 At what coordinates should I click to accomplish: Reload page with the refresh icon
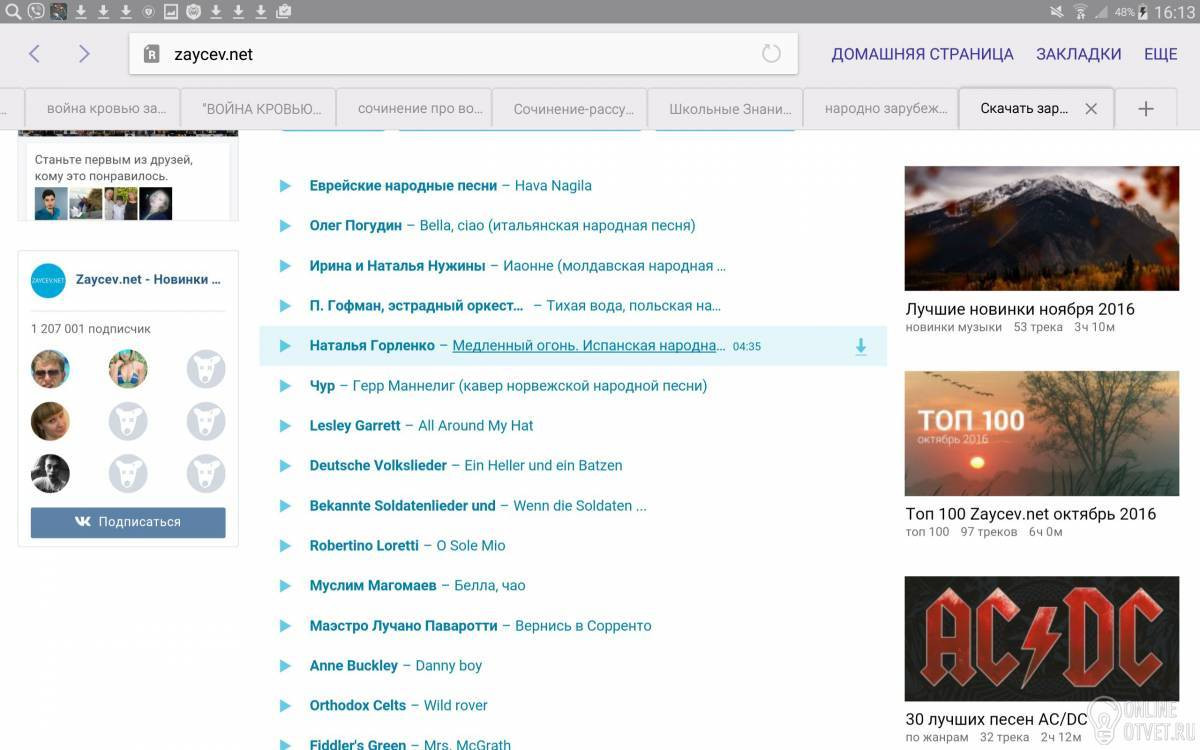[x=771, y=54]
